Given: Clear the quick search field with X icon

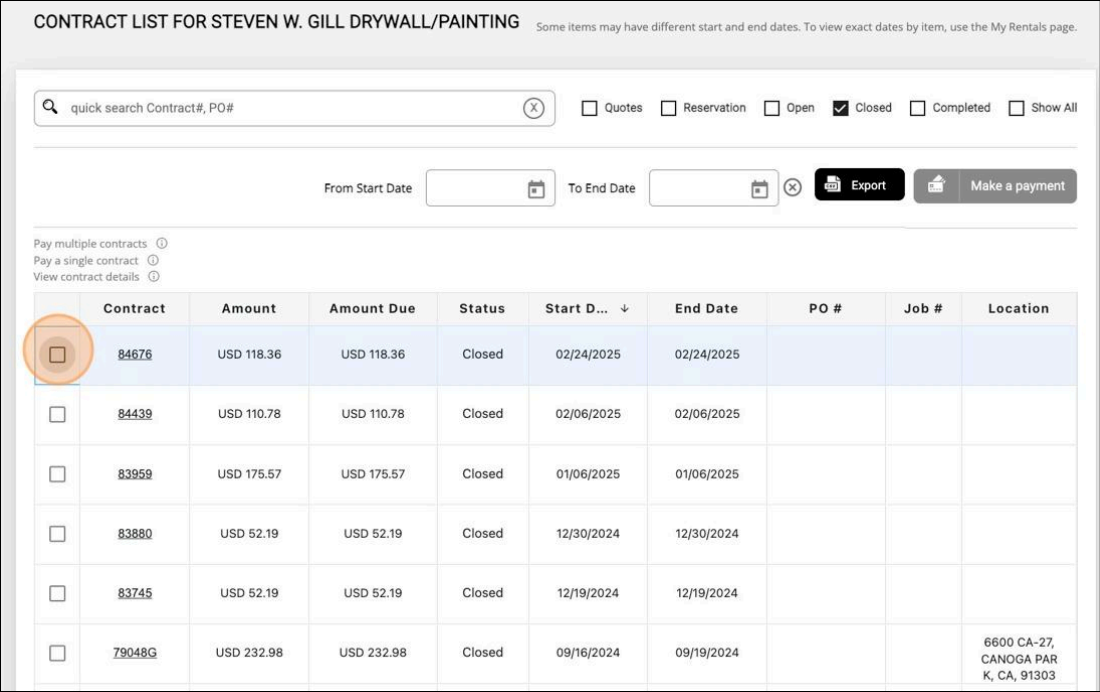Looking at the screenshot, I should tap(534, 108).
